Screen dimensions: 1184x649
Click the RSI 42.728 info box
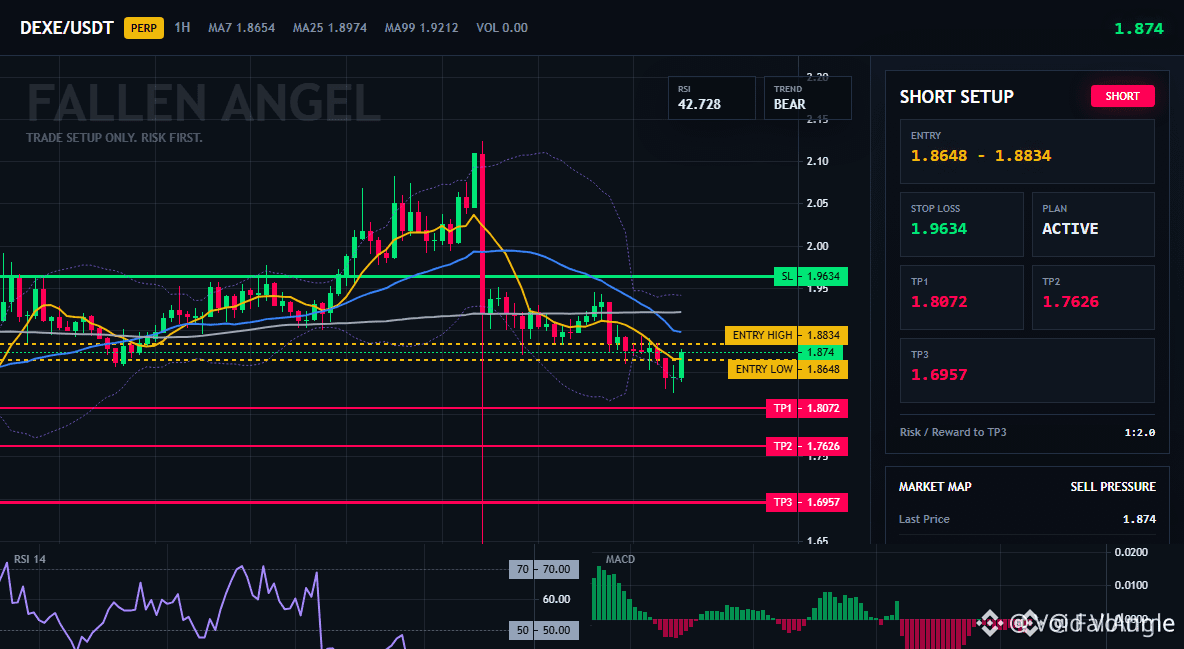pos(711,97)
